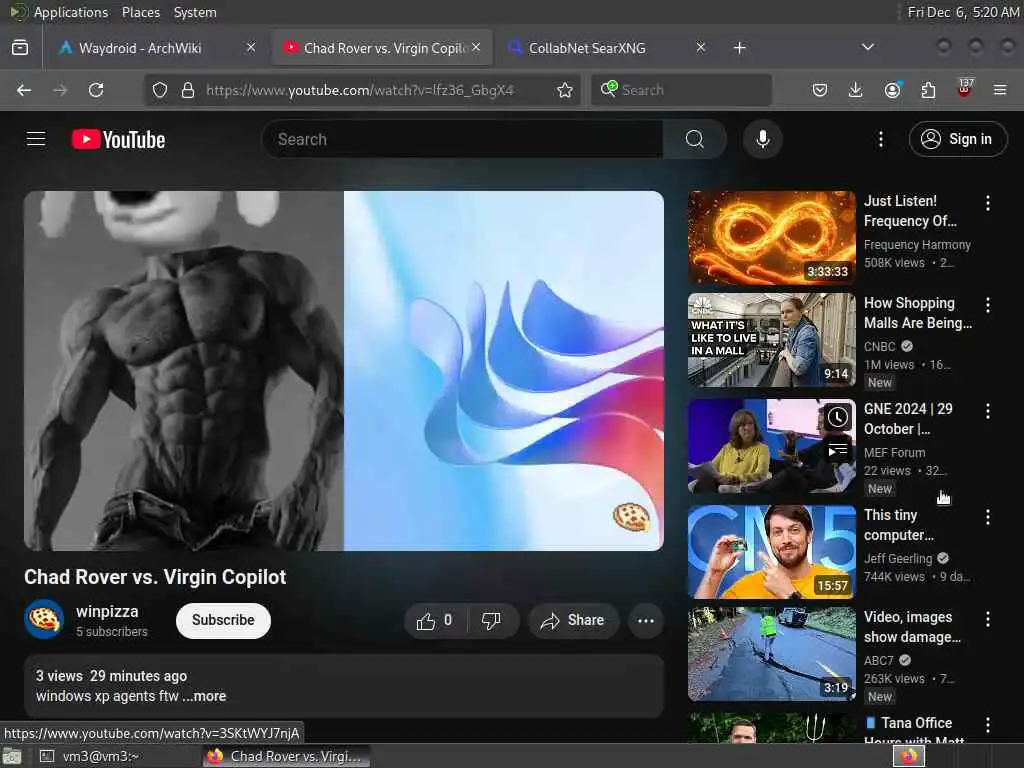The image size is (1024, 768).
Task: Show site security padlock information
Action: (188, 90)
